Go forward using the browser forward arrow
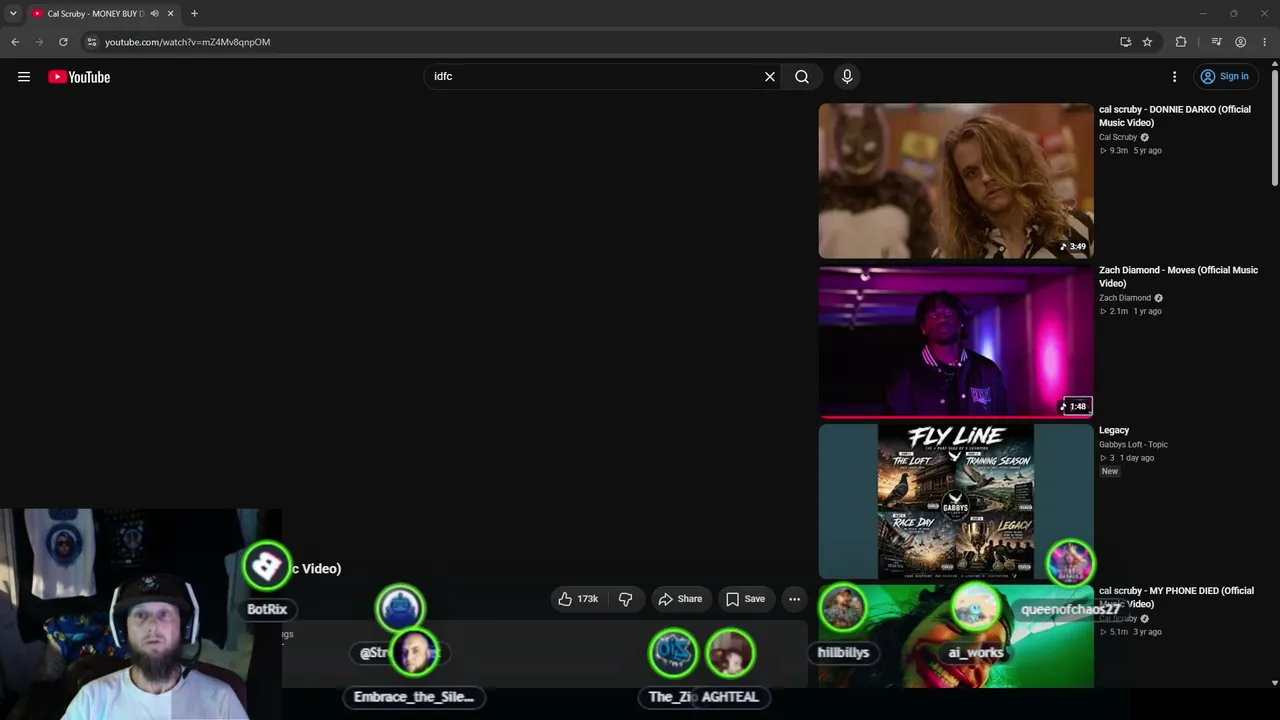 point(39,42)
